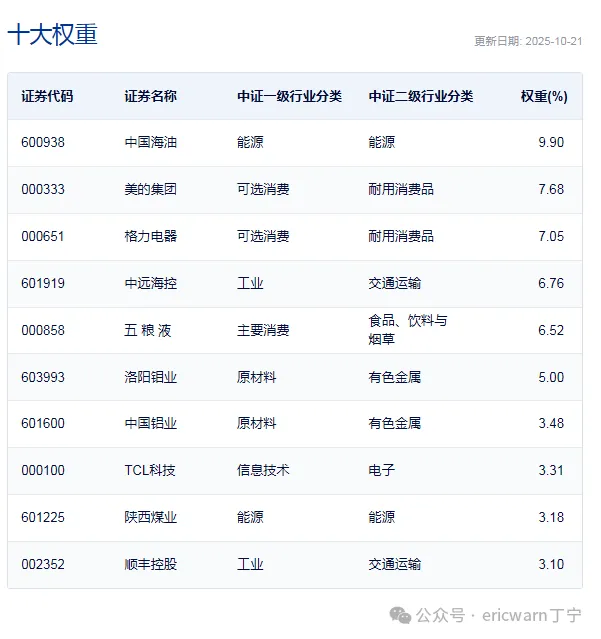Click the 中证一级行业分类 column header
This screenshot has height=639, width=601.
coord(289,97)
